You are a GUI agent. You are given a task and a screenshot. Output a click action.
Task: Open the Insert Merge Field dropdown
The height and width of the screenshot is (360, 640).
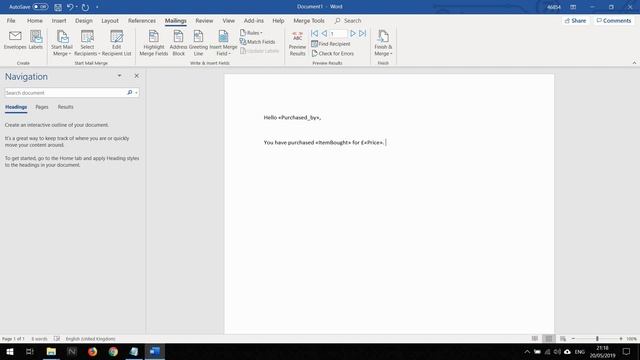click(x=223, y=43)
